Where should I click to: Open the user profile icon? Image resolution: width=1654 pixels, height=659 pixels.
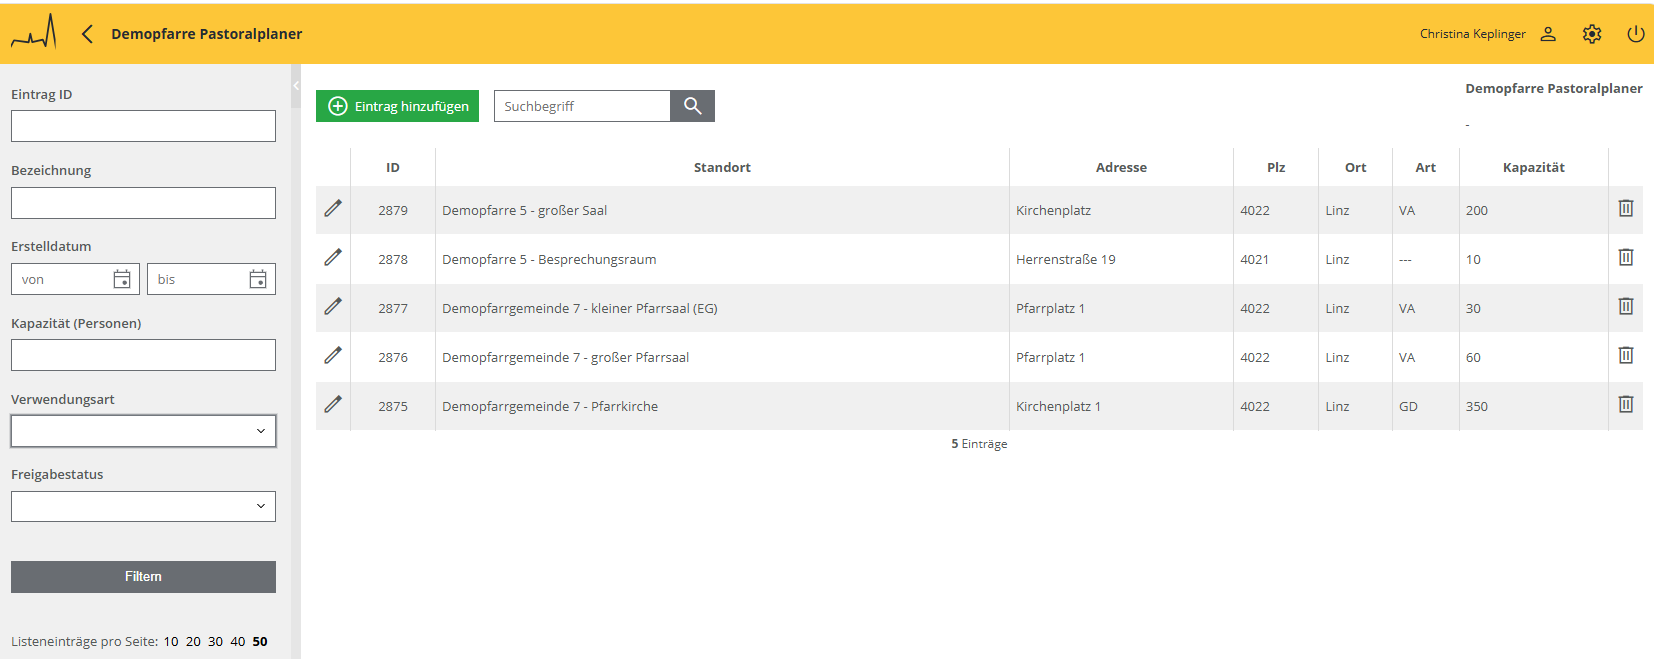coord(1548,34)
